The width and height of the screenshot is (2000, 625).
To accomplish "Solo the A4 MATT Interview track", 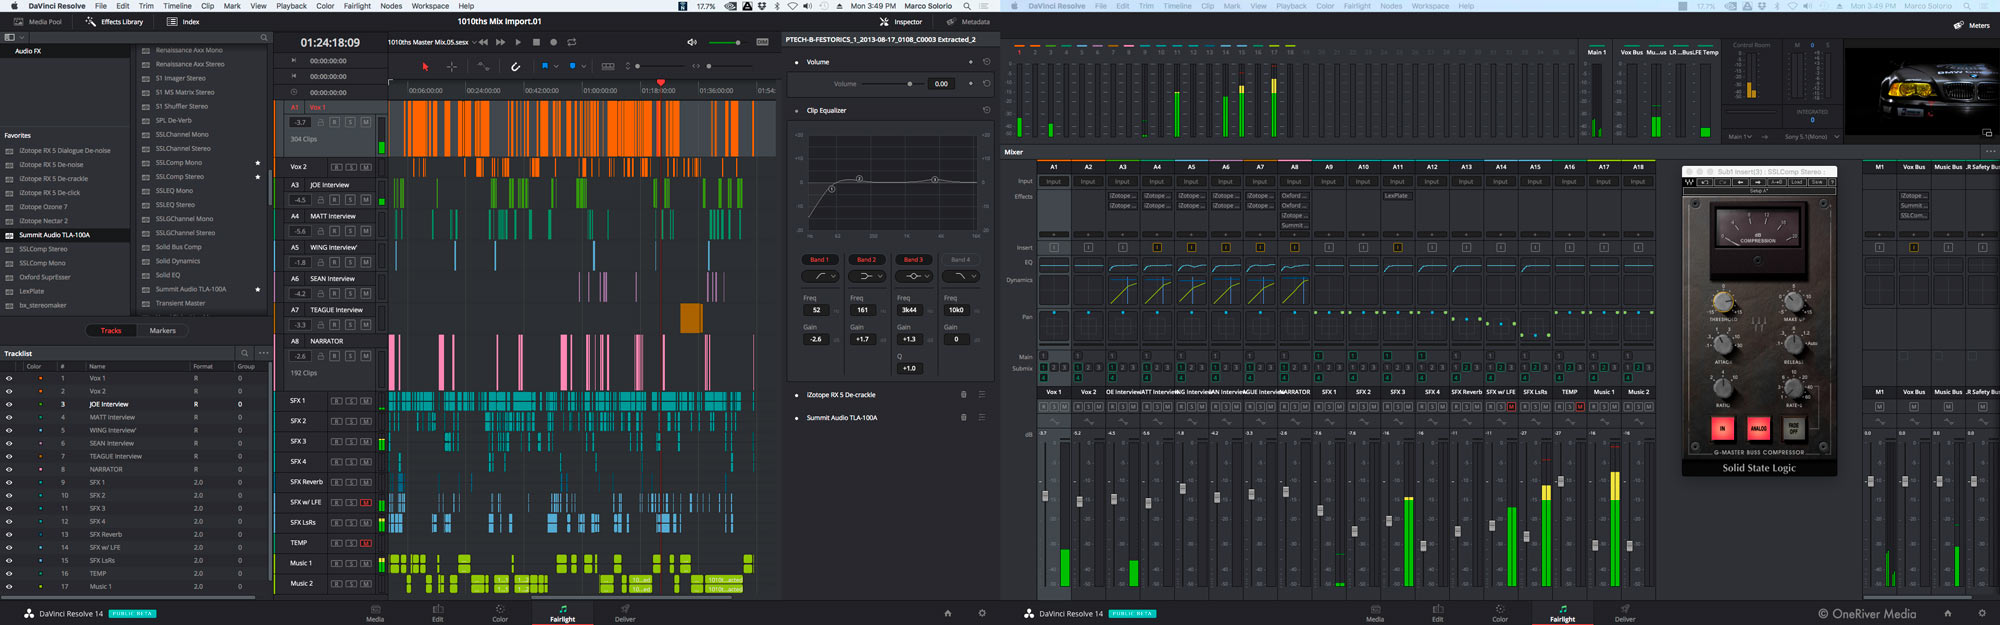I will (350, 231).
